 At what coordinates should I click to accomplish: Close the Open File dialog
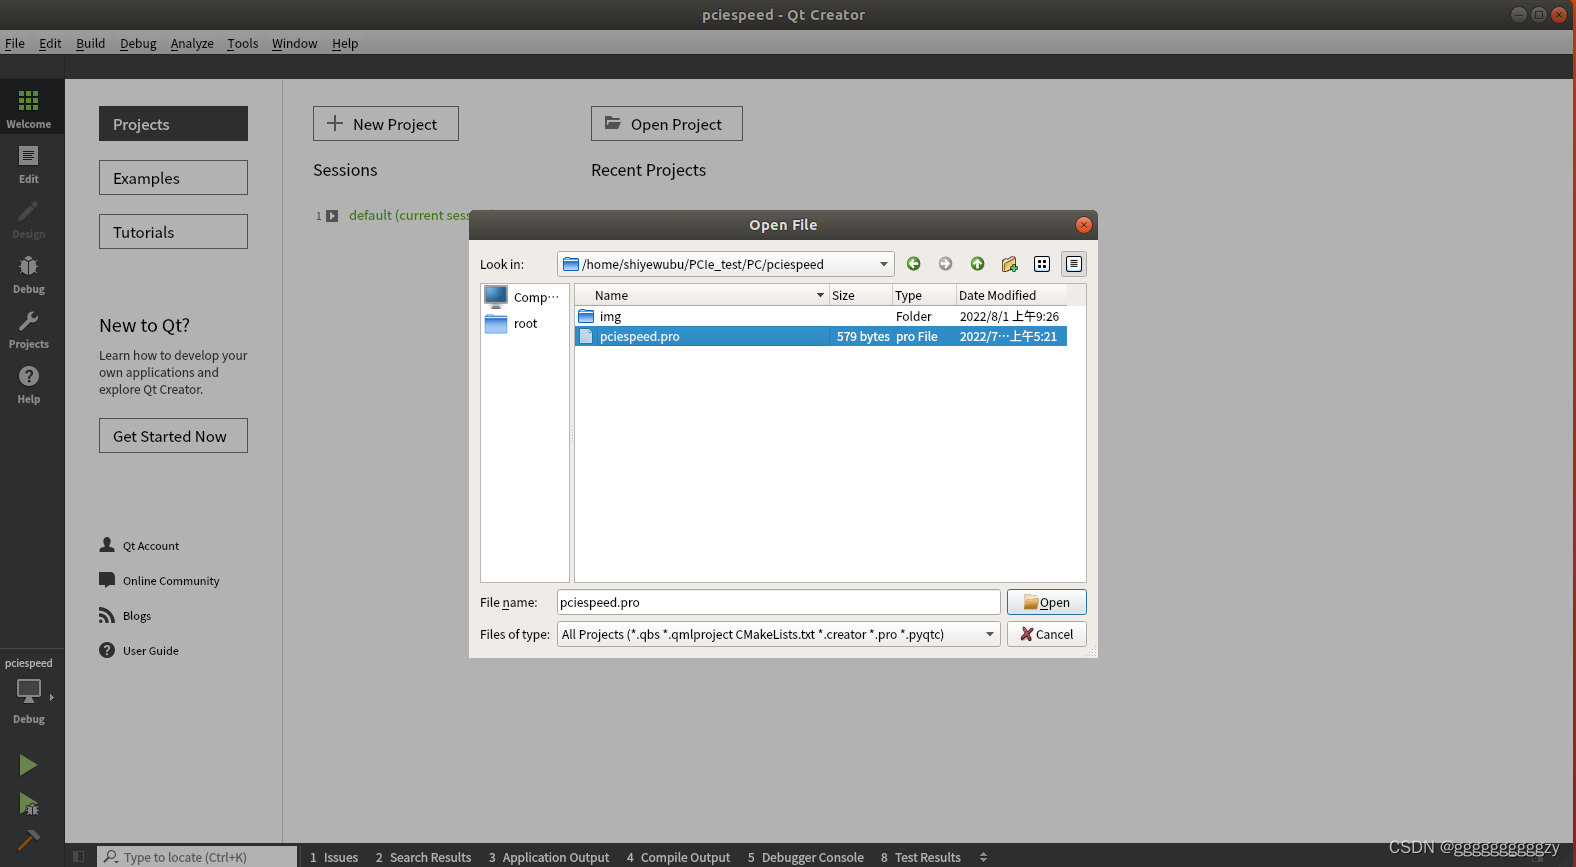pos(1084,225)
